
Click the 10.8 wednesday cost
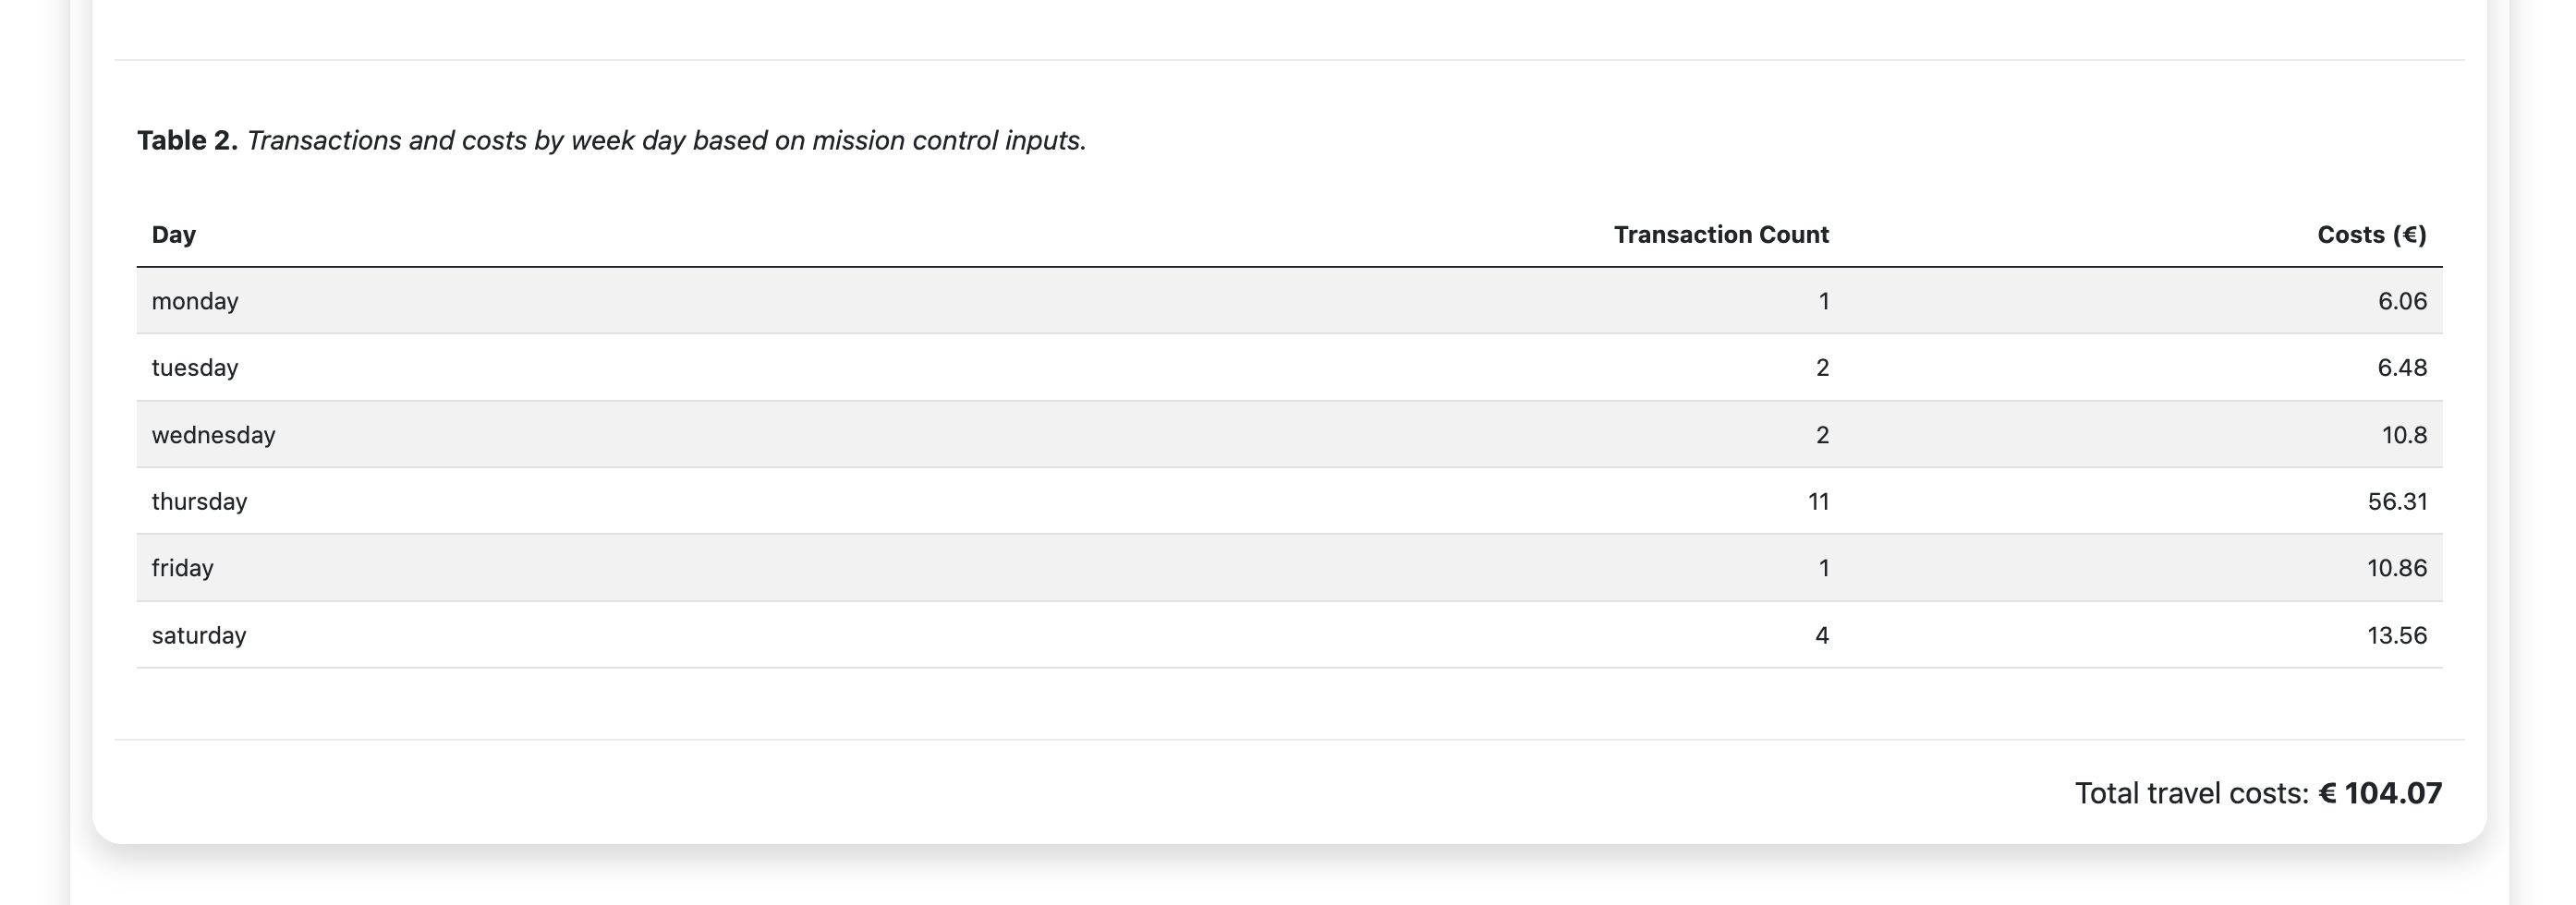click(2403, 435)
